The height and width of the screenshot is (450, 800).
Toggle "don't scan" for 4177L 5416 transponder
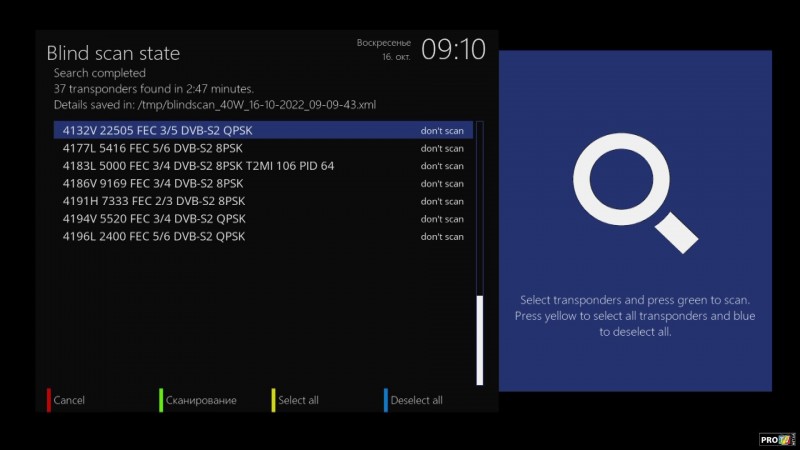441,149
